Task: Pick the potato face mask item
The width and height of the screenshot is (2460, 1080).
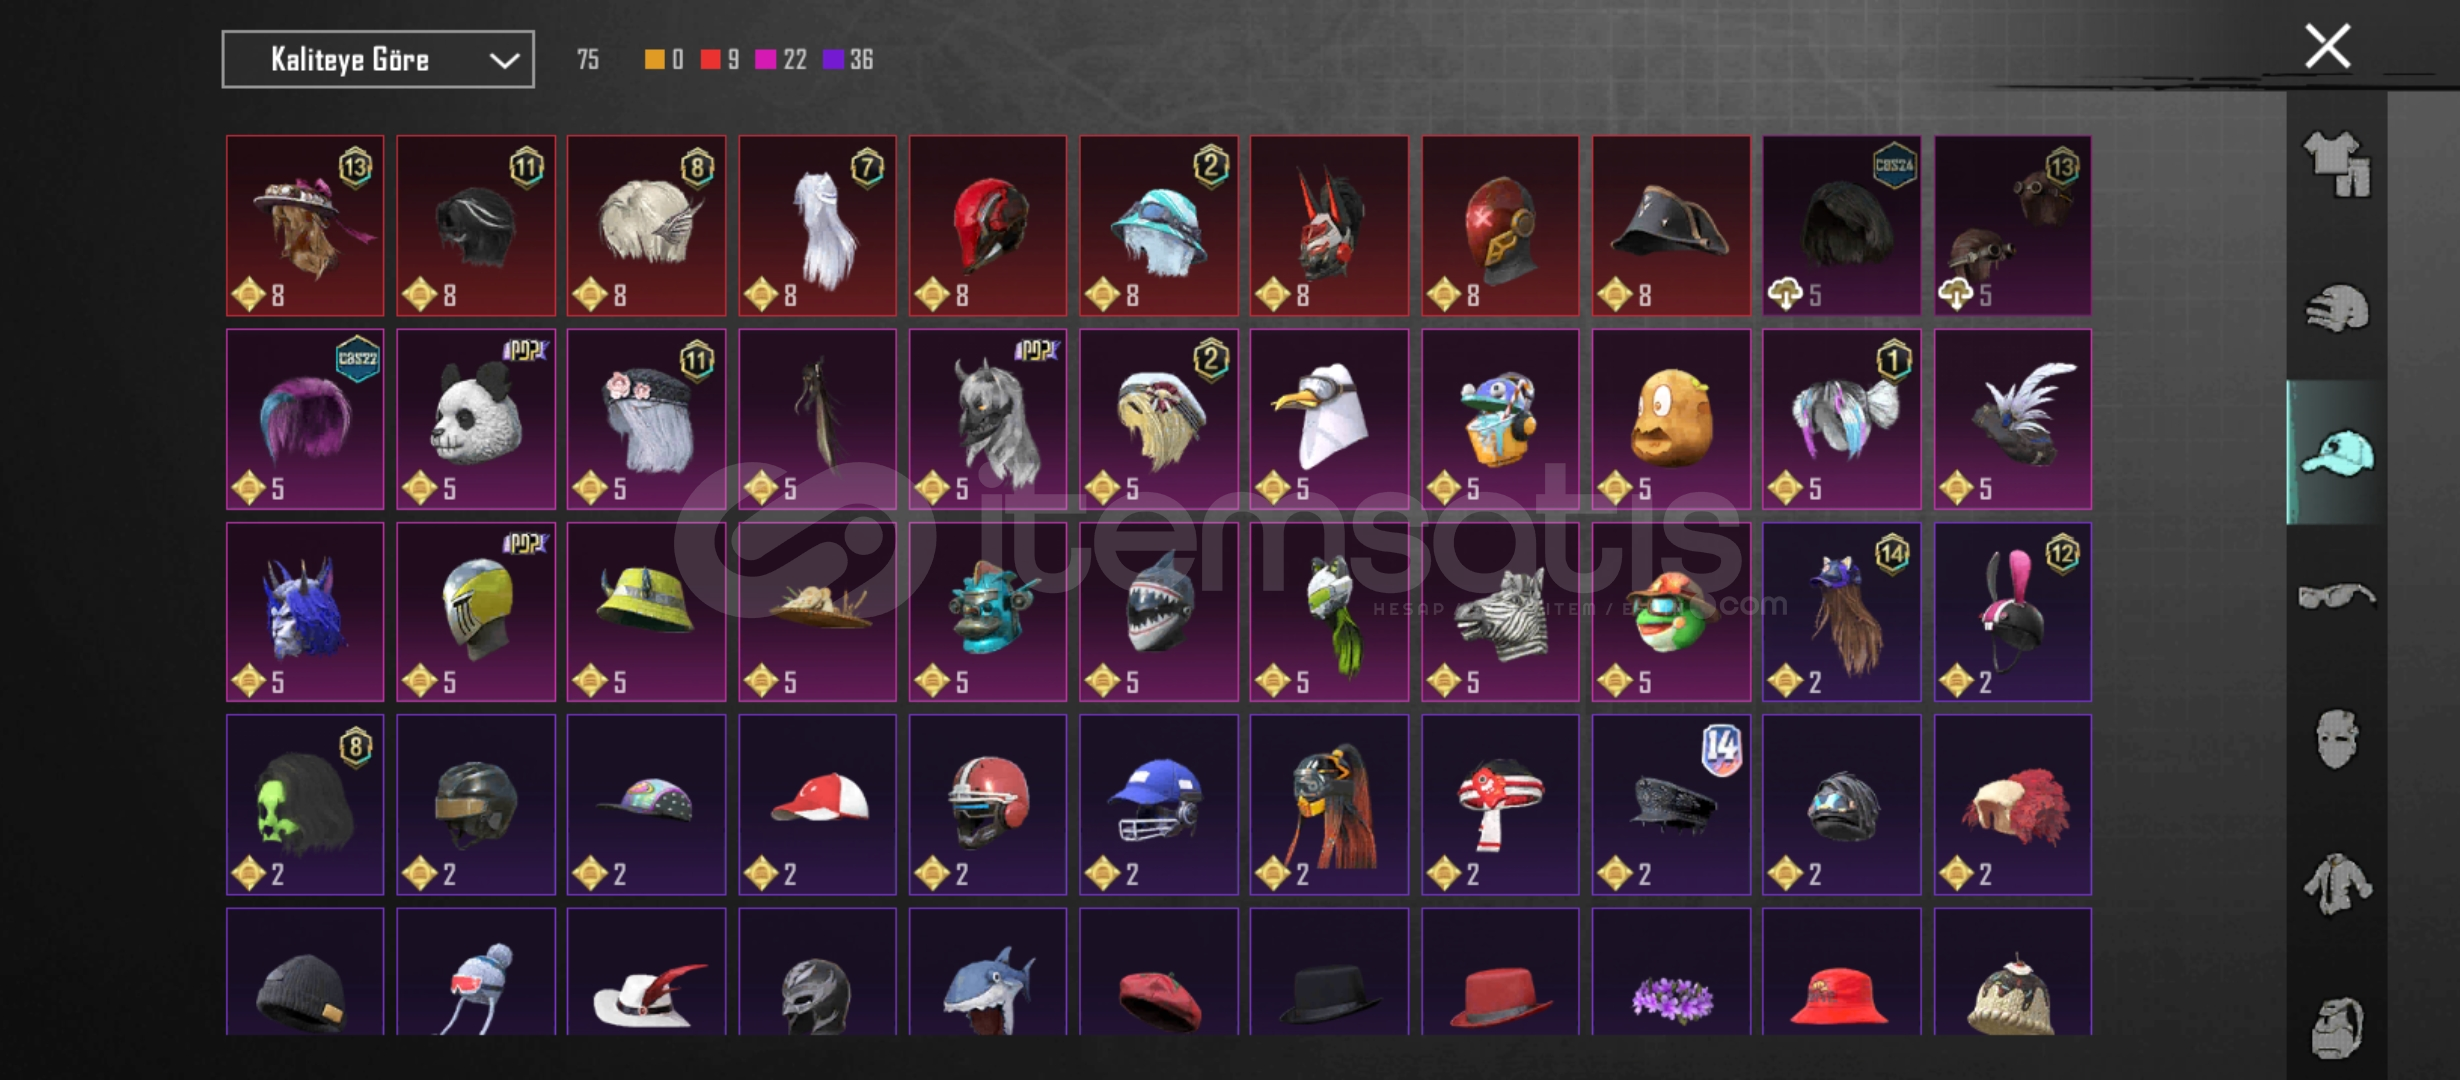Action: [x=1671, y=419]
